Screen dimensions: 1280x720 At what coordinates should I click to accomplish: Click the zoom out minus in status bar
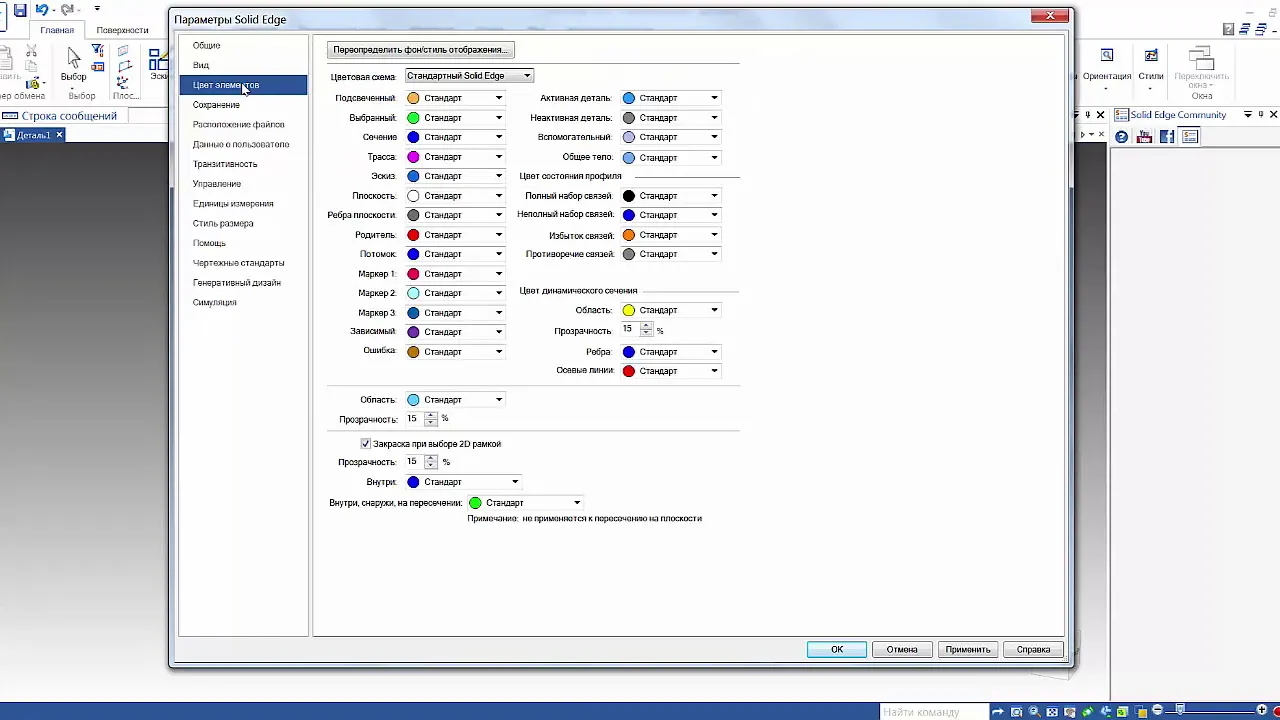(1158, 711)
